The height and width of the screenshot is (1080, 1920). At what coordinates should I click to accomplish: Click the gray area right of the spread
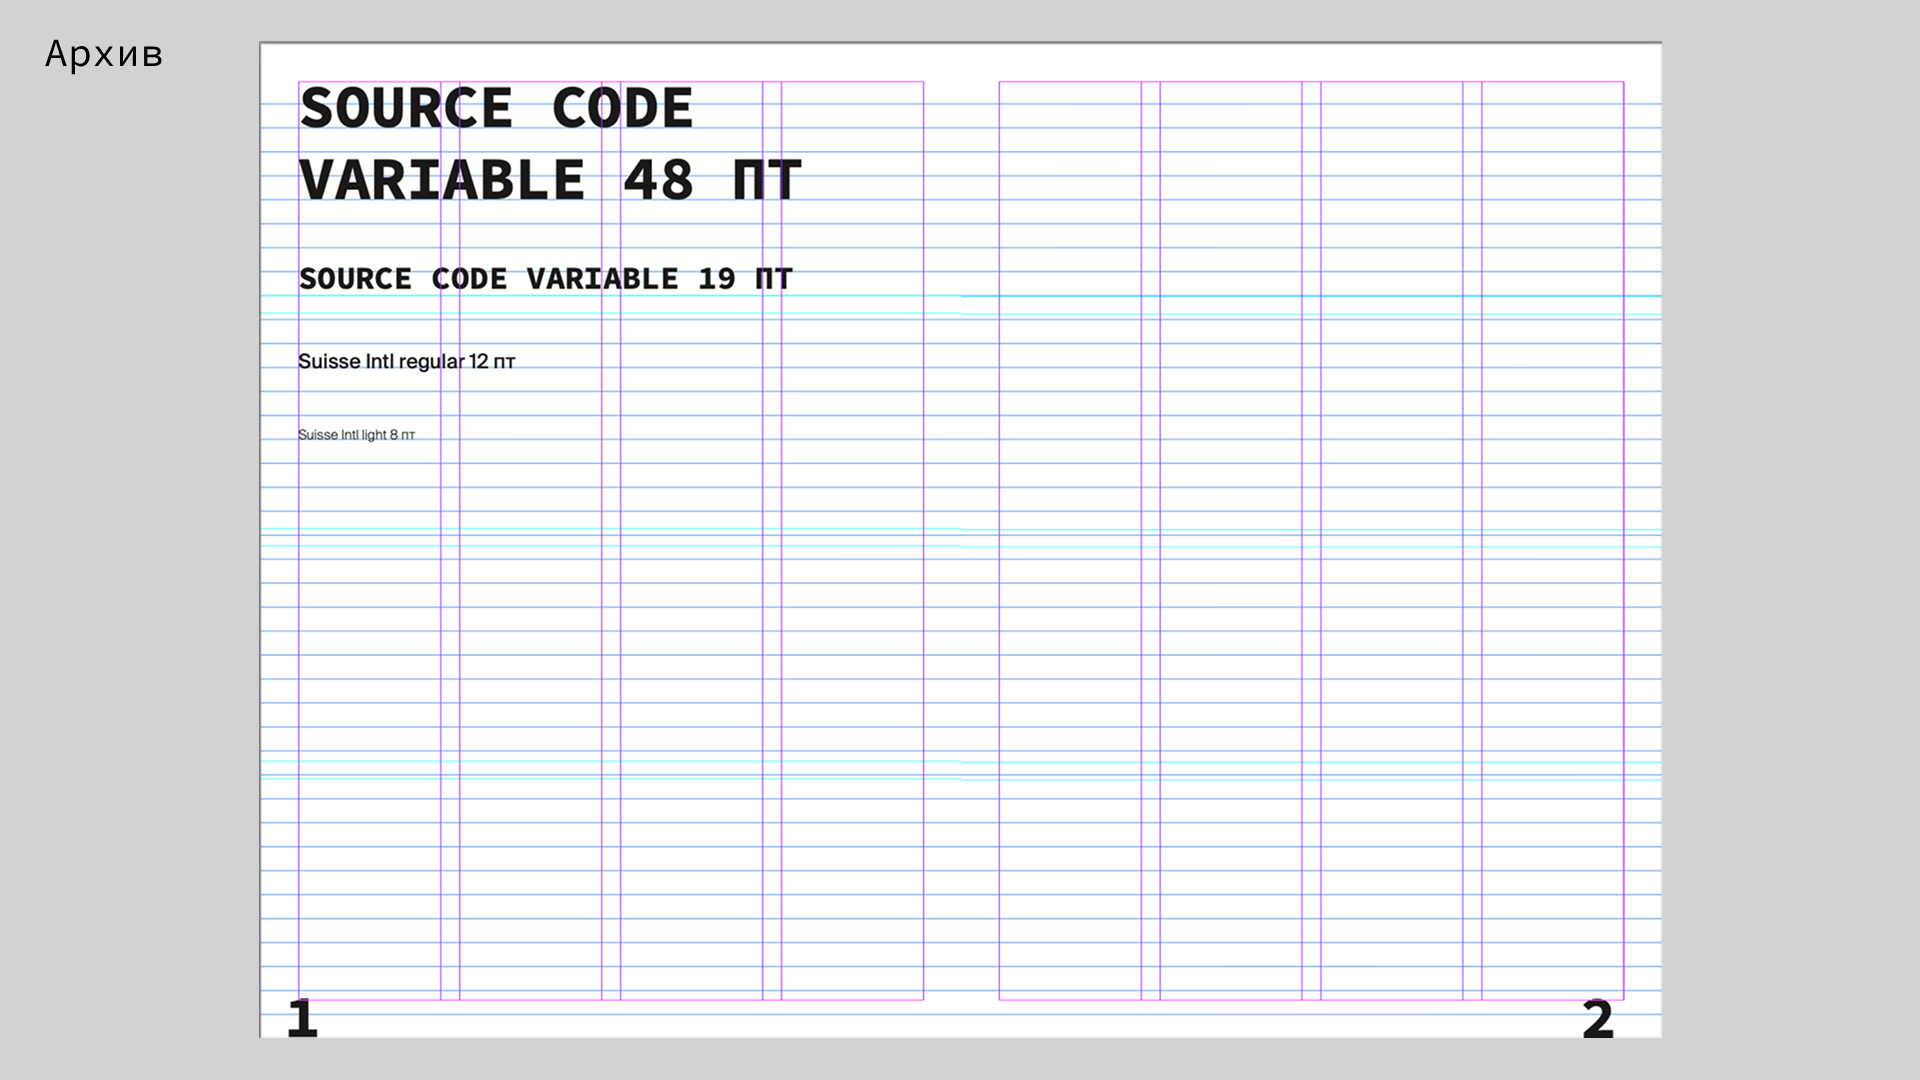[1790, 540]
